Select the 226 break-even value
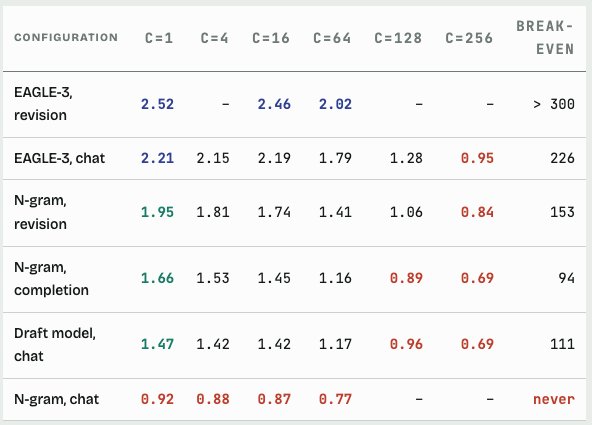The image size is (592, 425). click(563, 158)
